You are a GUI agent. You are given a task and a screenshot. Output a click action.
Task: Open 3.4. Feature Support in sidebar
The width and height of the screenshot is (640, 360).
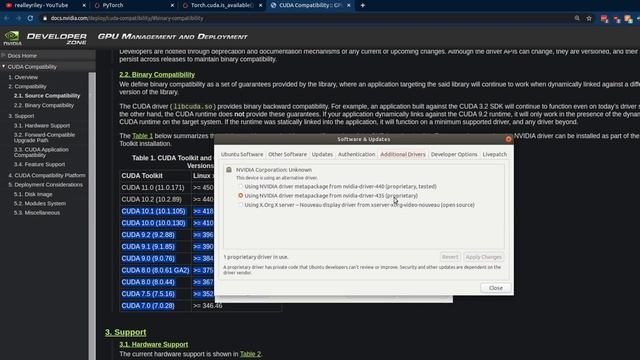coord(39,164)
